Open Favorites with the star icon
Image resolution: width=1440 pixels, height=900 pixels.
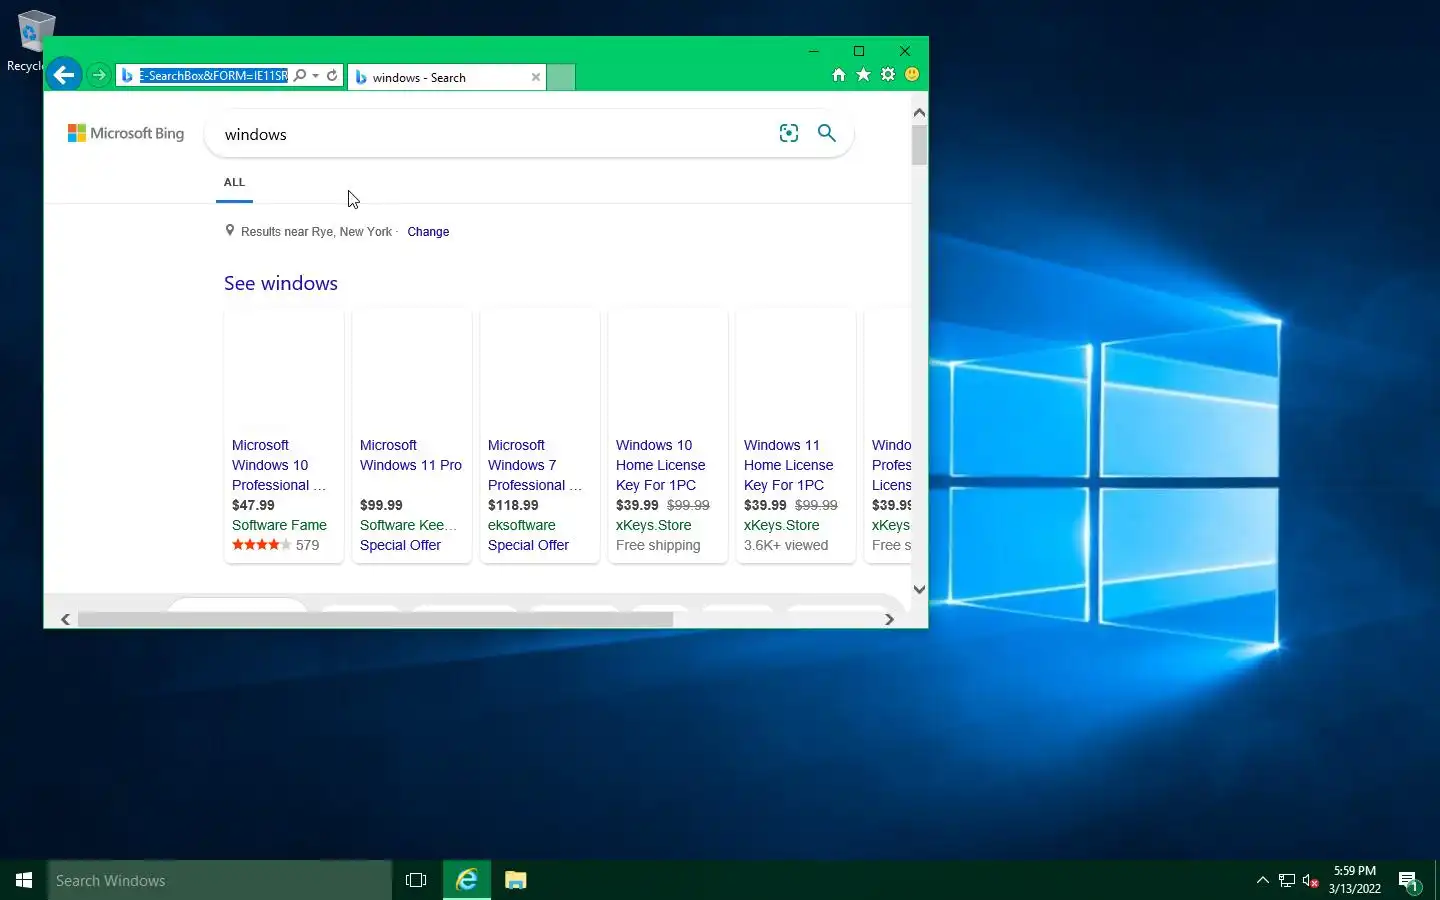863,75
